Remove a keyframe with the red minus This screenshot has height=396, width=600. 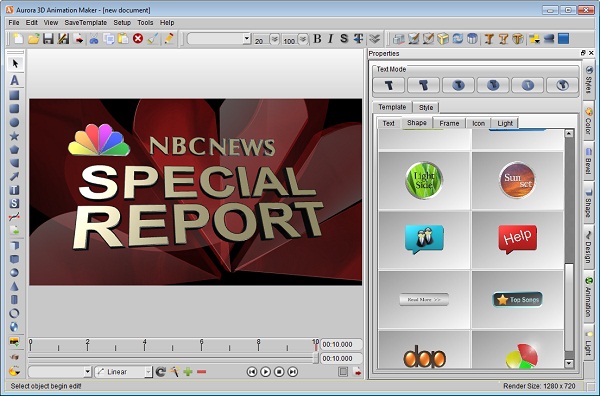click(202, 372)
